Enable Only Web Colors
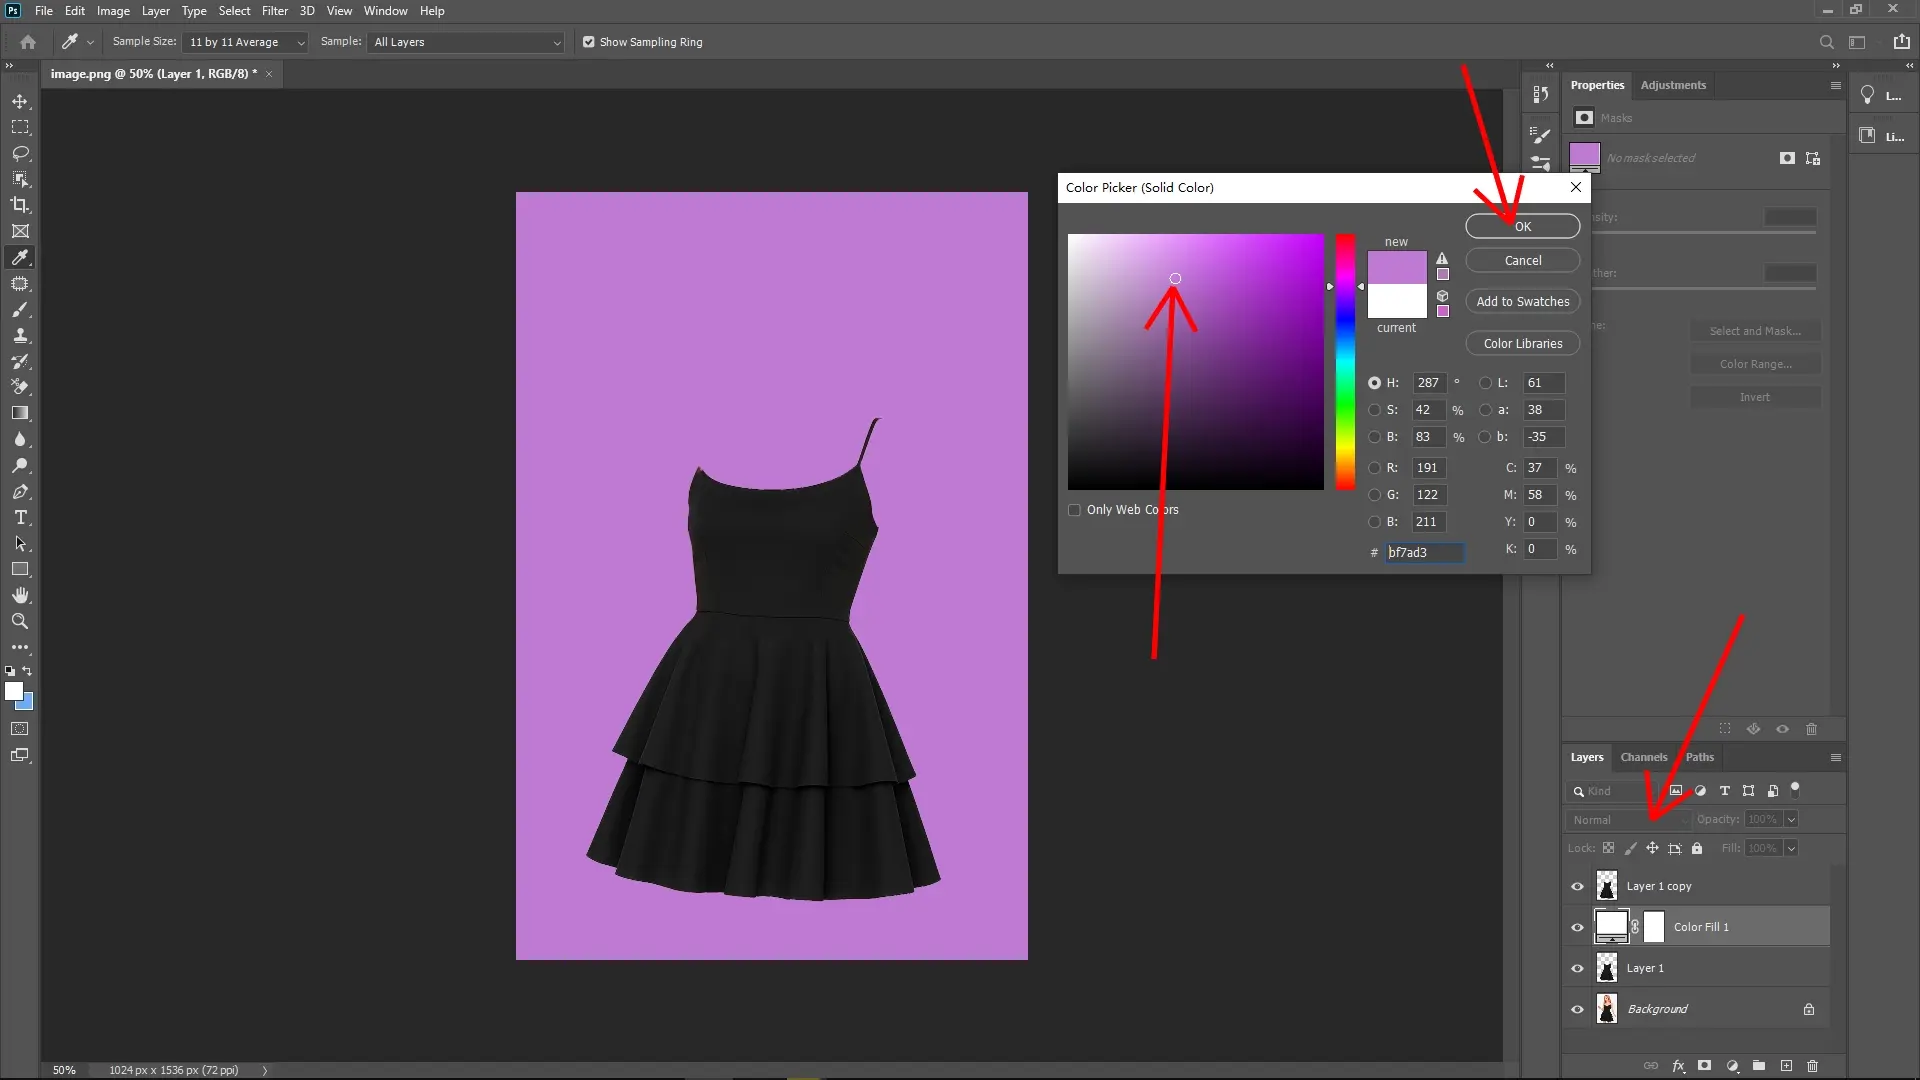 coord(1075,510)
